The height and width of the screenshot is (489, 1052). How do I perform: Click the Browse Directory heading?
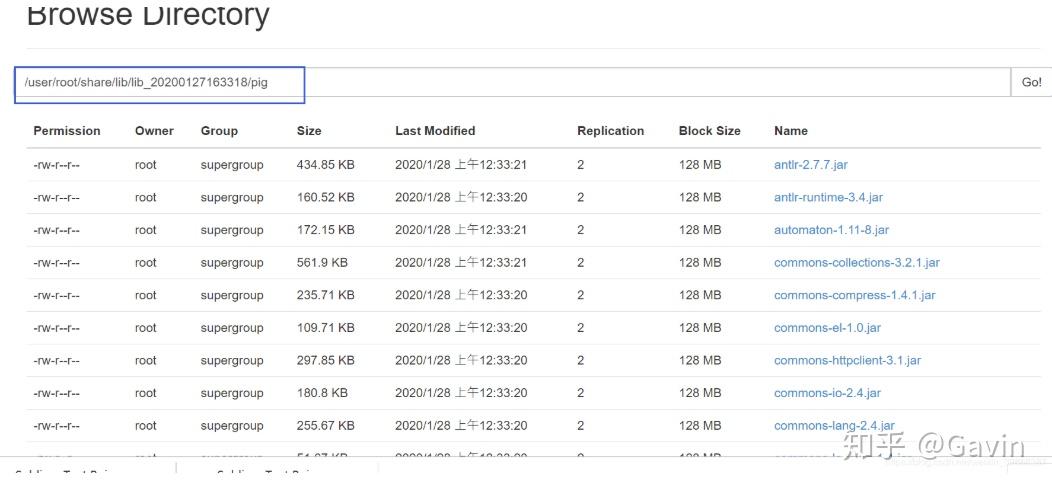click(x=148, y=15)
